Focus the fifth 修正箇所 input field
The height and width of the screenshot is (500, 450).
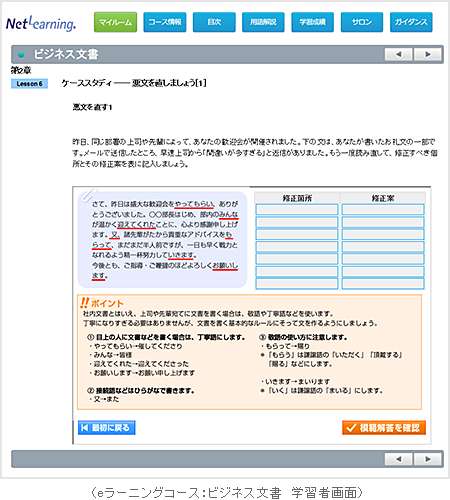click(297, 259)
